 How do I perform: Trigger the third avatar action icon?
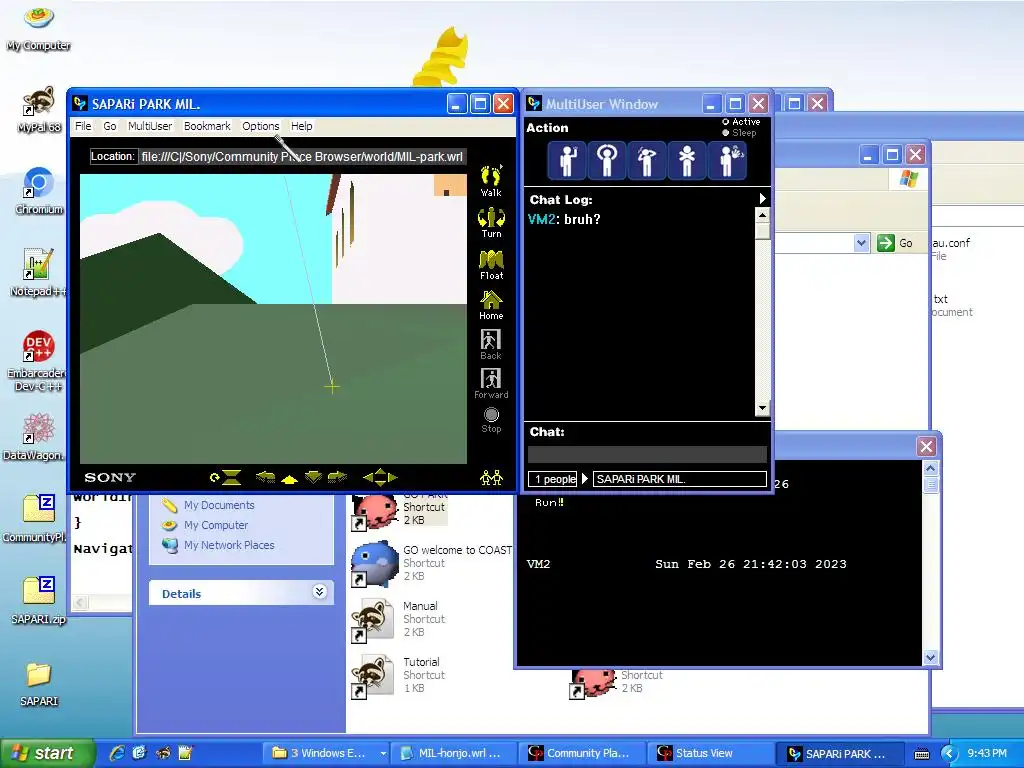click(x=647, y=160)
